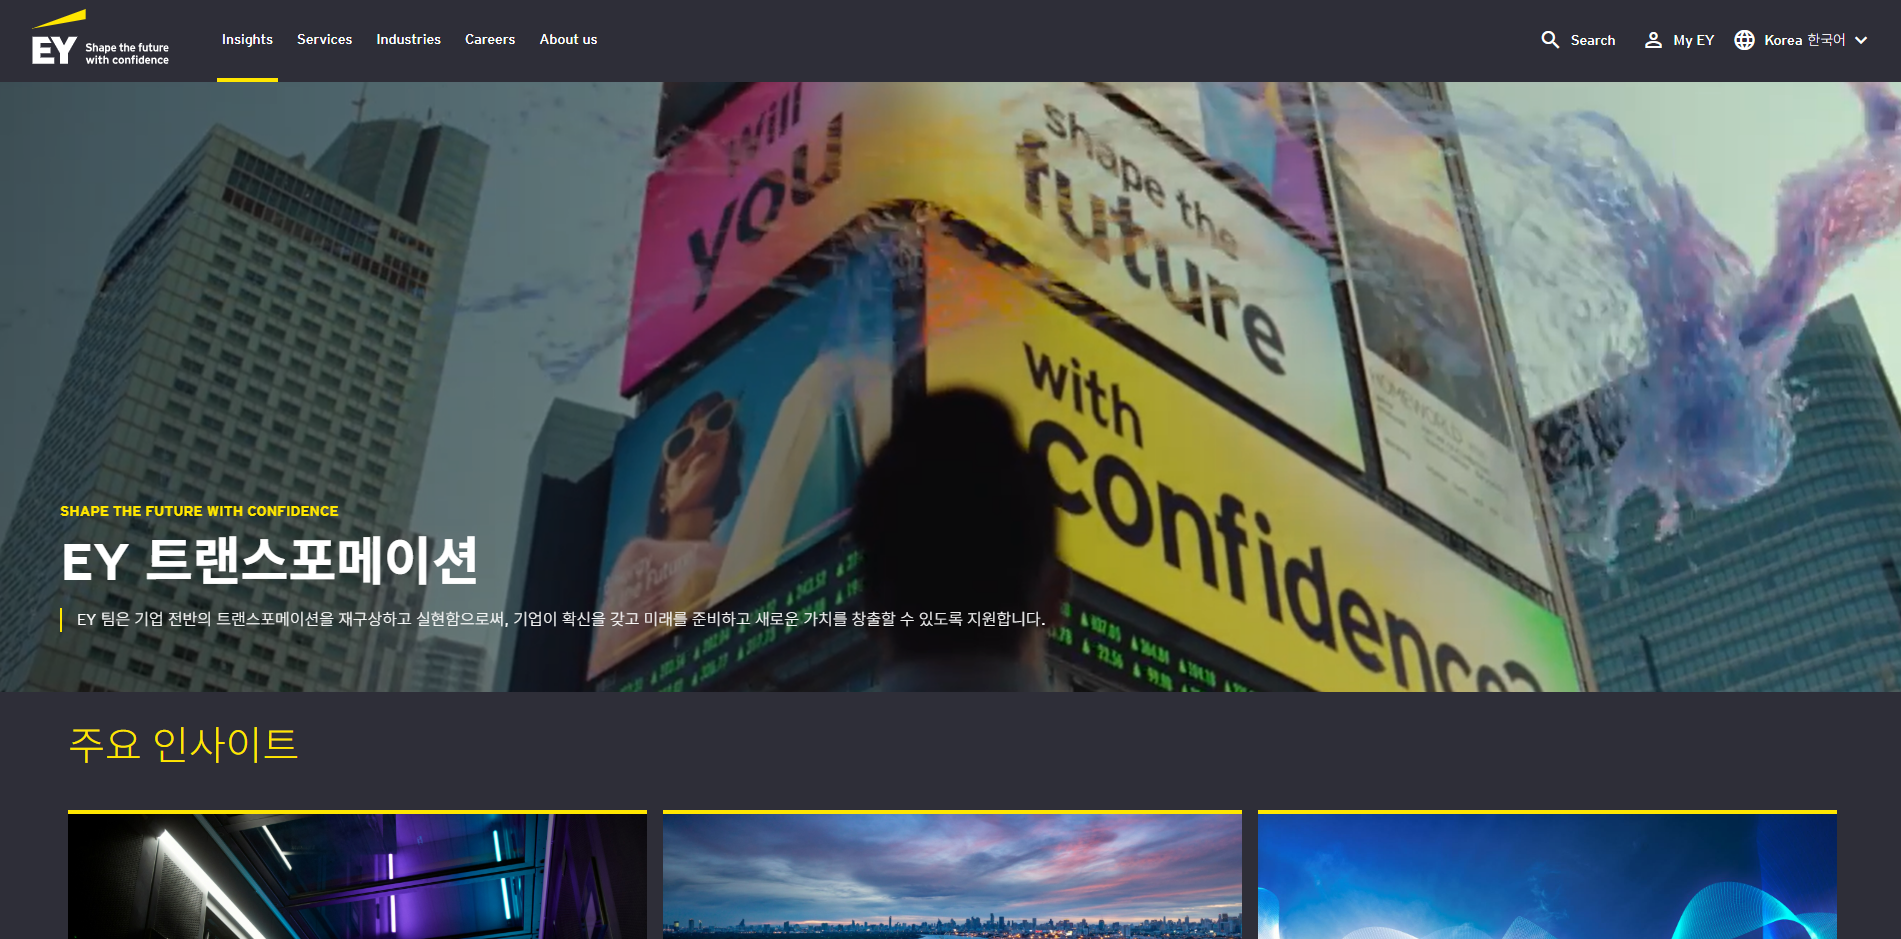The height and width of the screenshot is (939, 1901).
Task: Click the EY 트랜스포메이션 hero headline
Action: [270, 561]
